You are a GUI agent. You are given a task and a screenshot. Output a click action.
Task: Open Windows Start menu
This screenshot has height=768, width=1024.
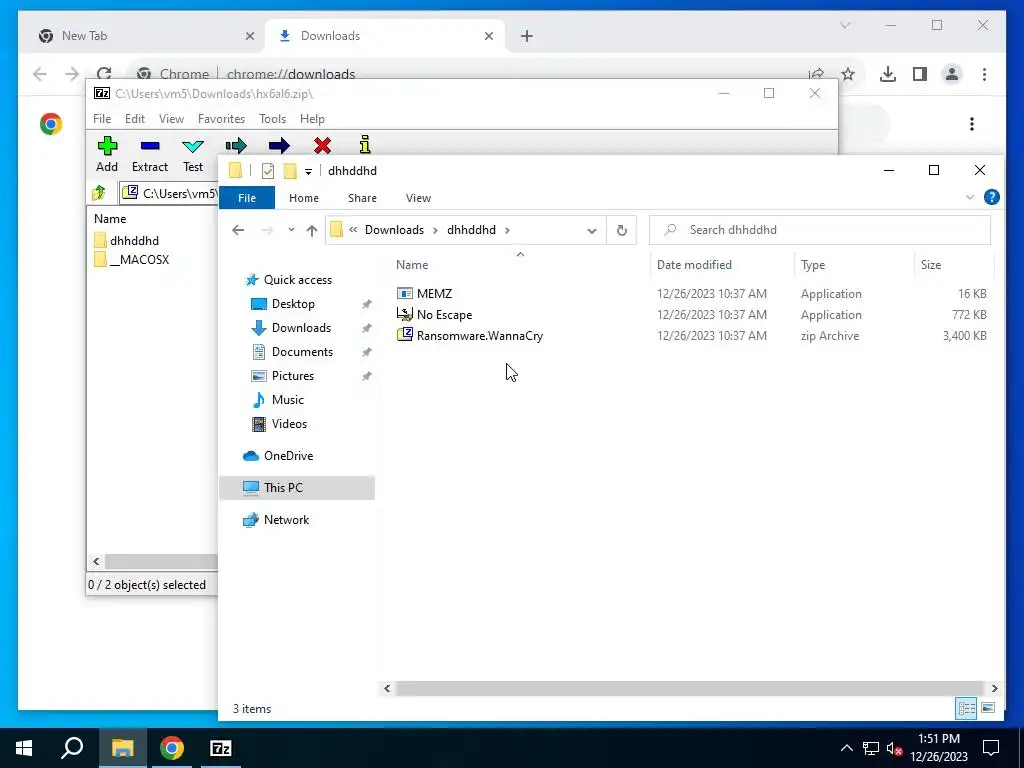(24, 748)
